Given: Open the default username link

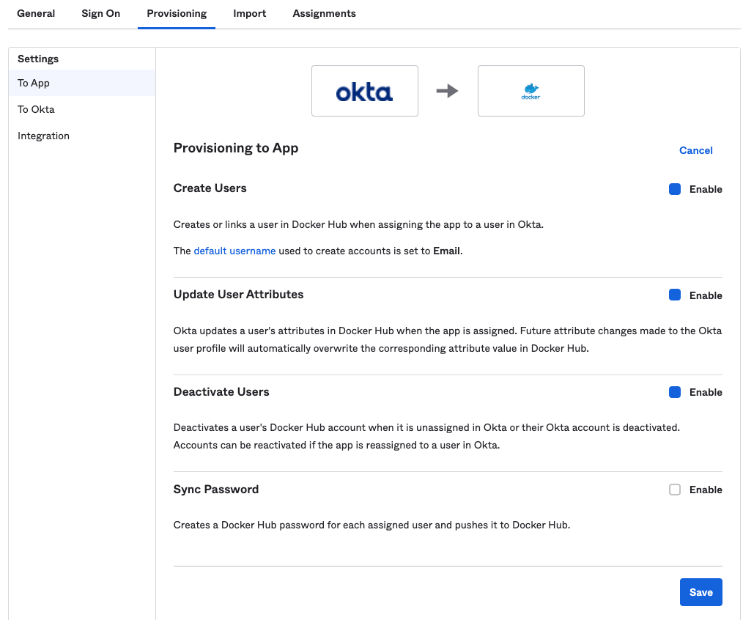Looking at the screenshot, I should [234, 251].
